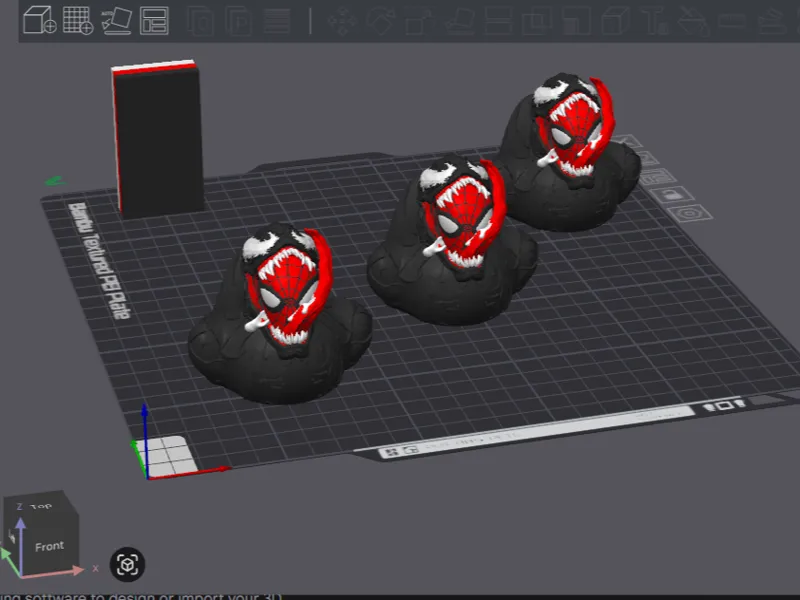Select the middle Spider-Venom duck model
800x600 pixels.
pos(452,241)
